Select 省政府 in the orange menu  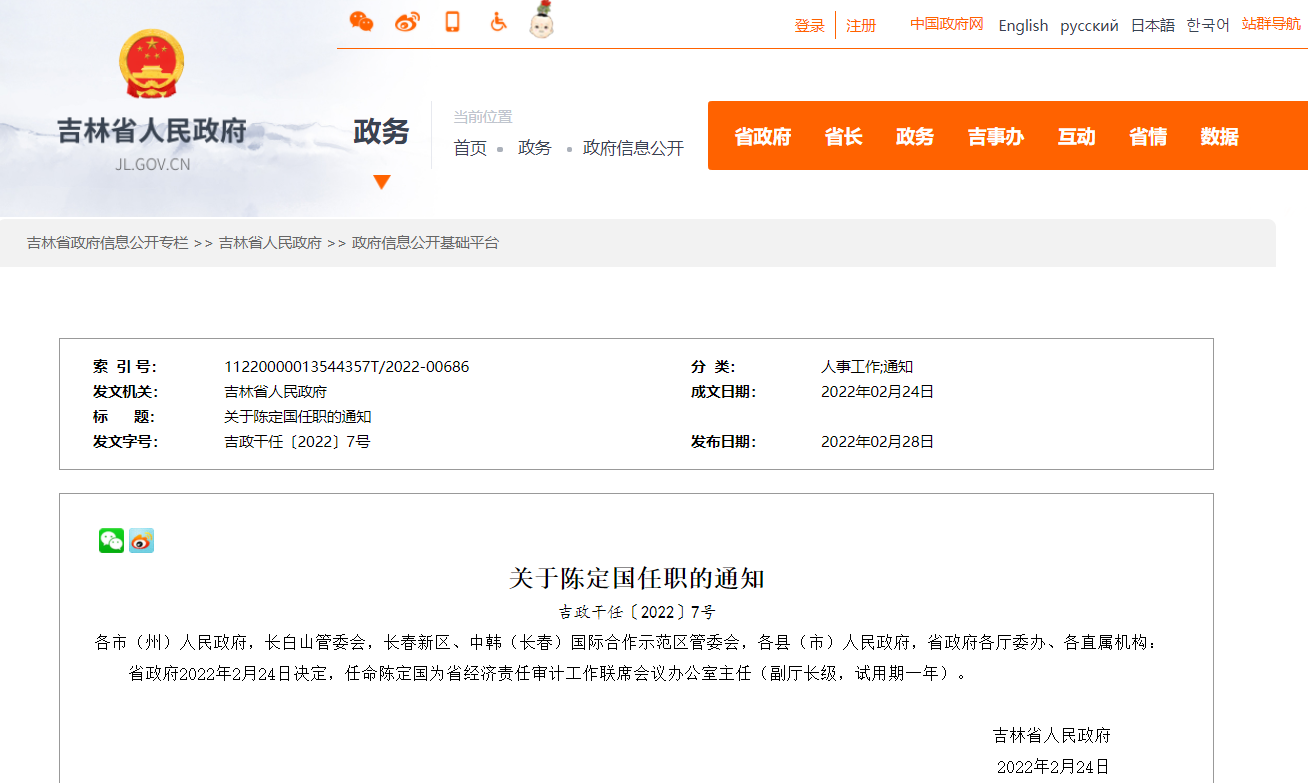(762, 137)
